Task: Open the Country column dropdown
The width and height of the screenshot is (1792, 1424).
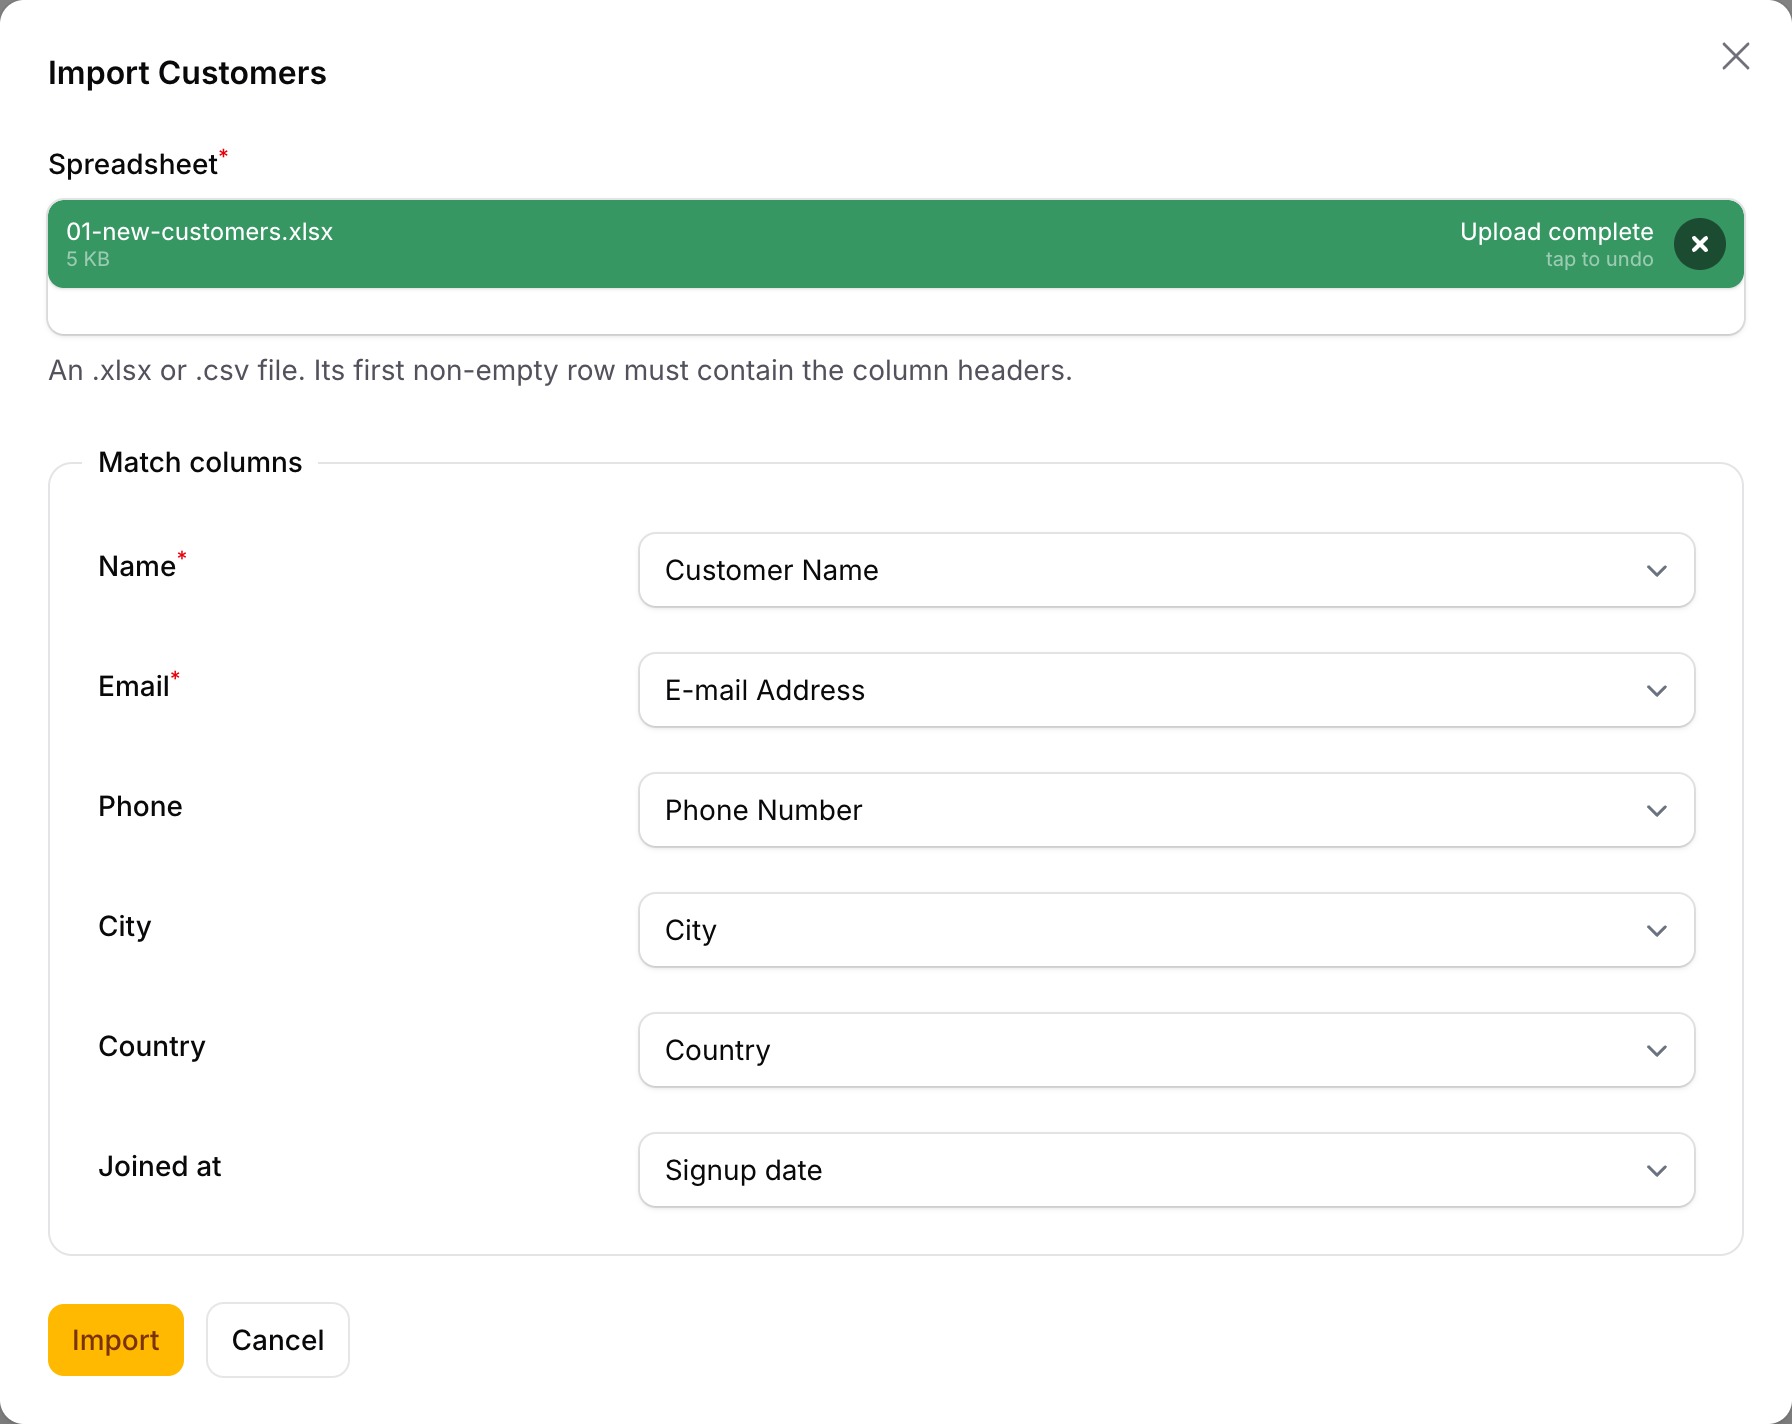Action: [1166, 1050]
